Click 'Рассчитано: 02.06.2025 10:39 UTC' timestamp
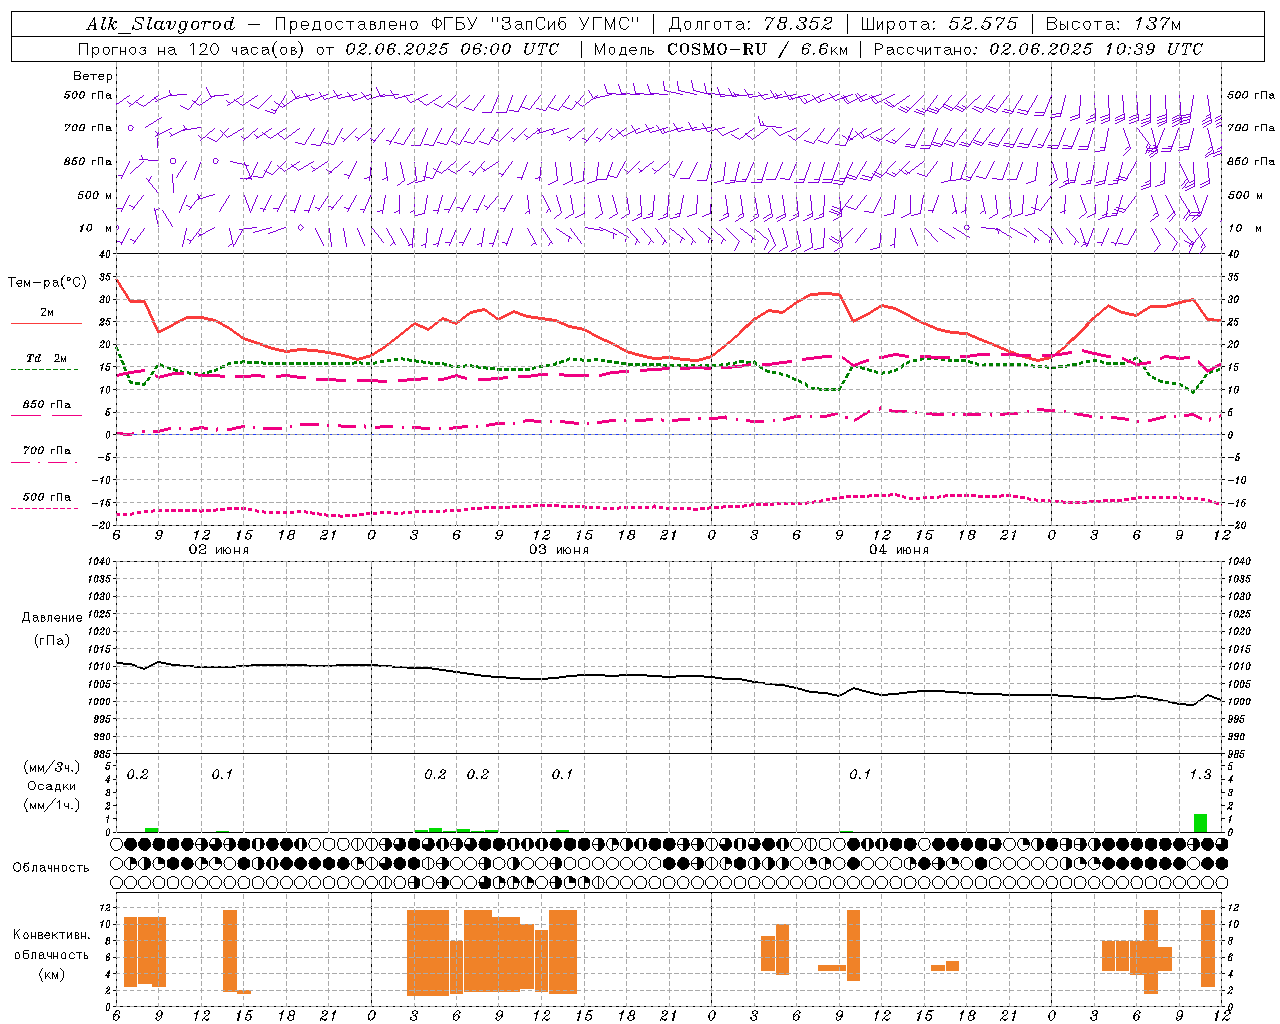The height and width of the screenshot is (1024, 1280). 1038,49
